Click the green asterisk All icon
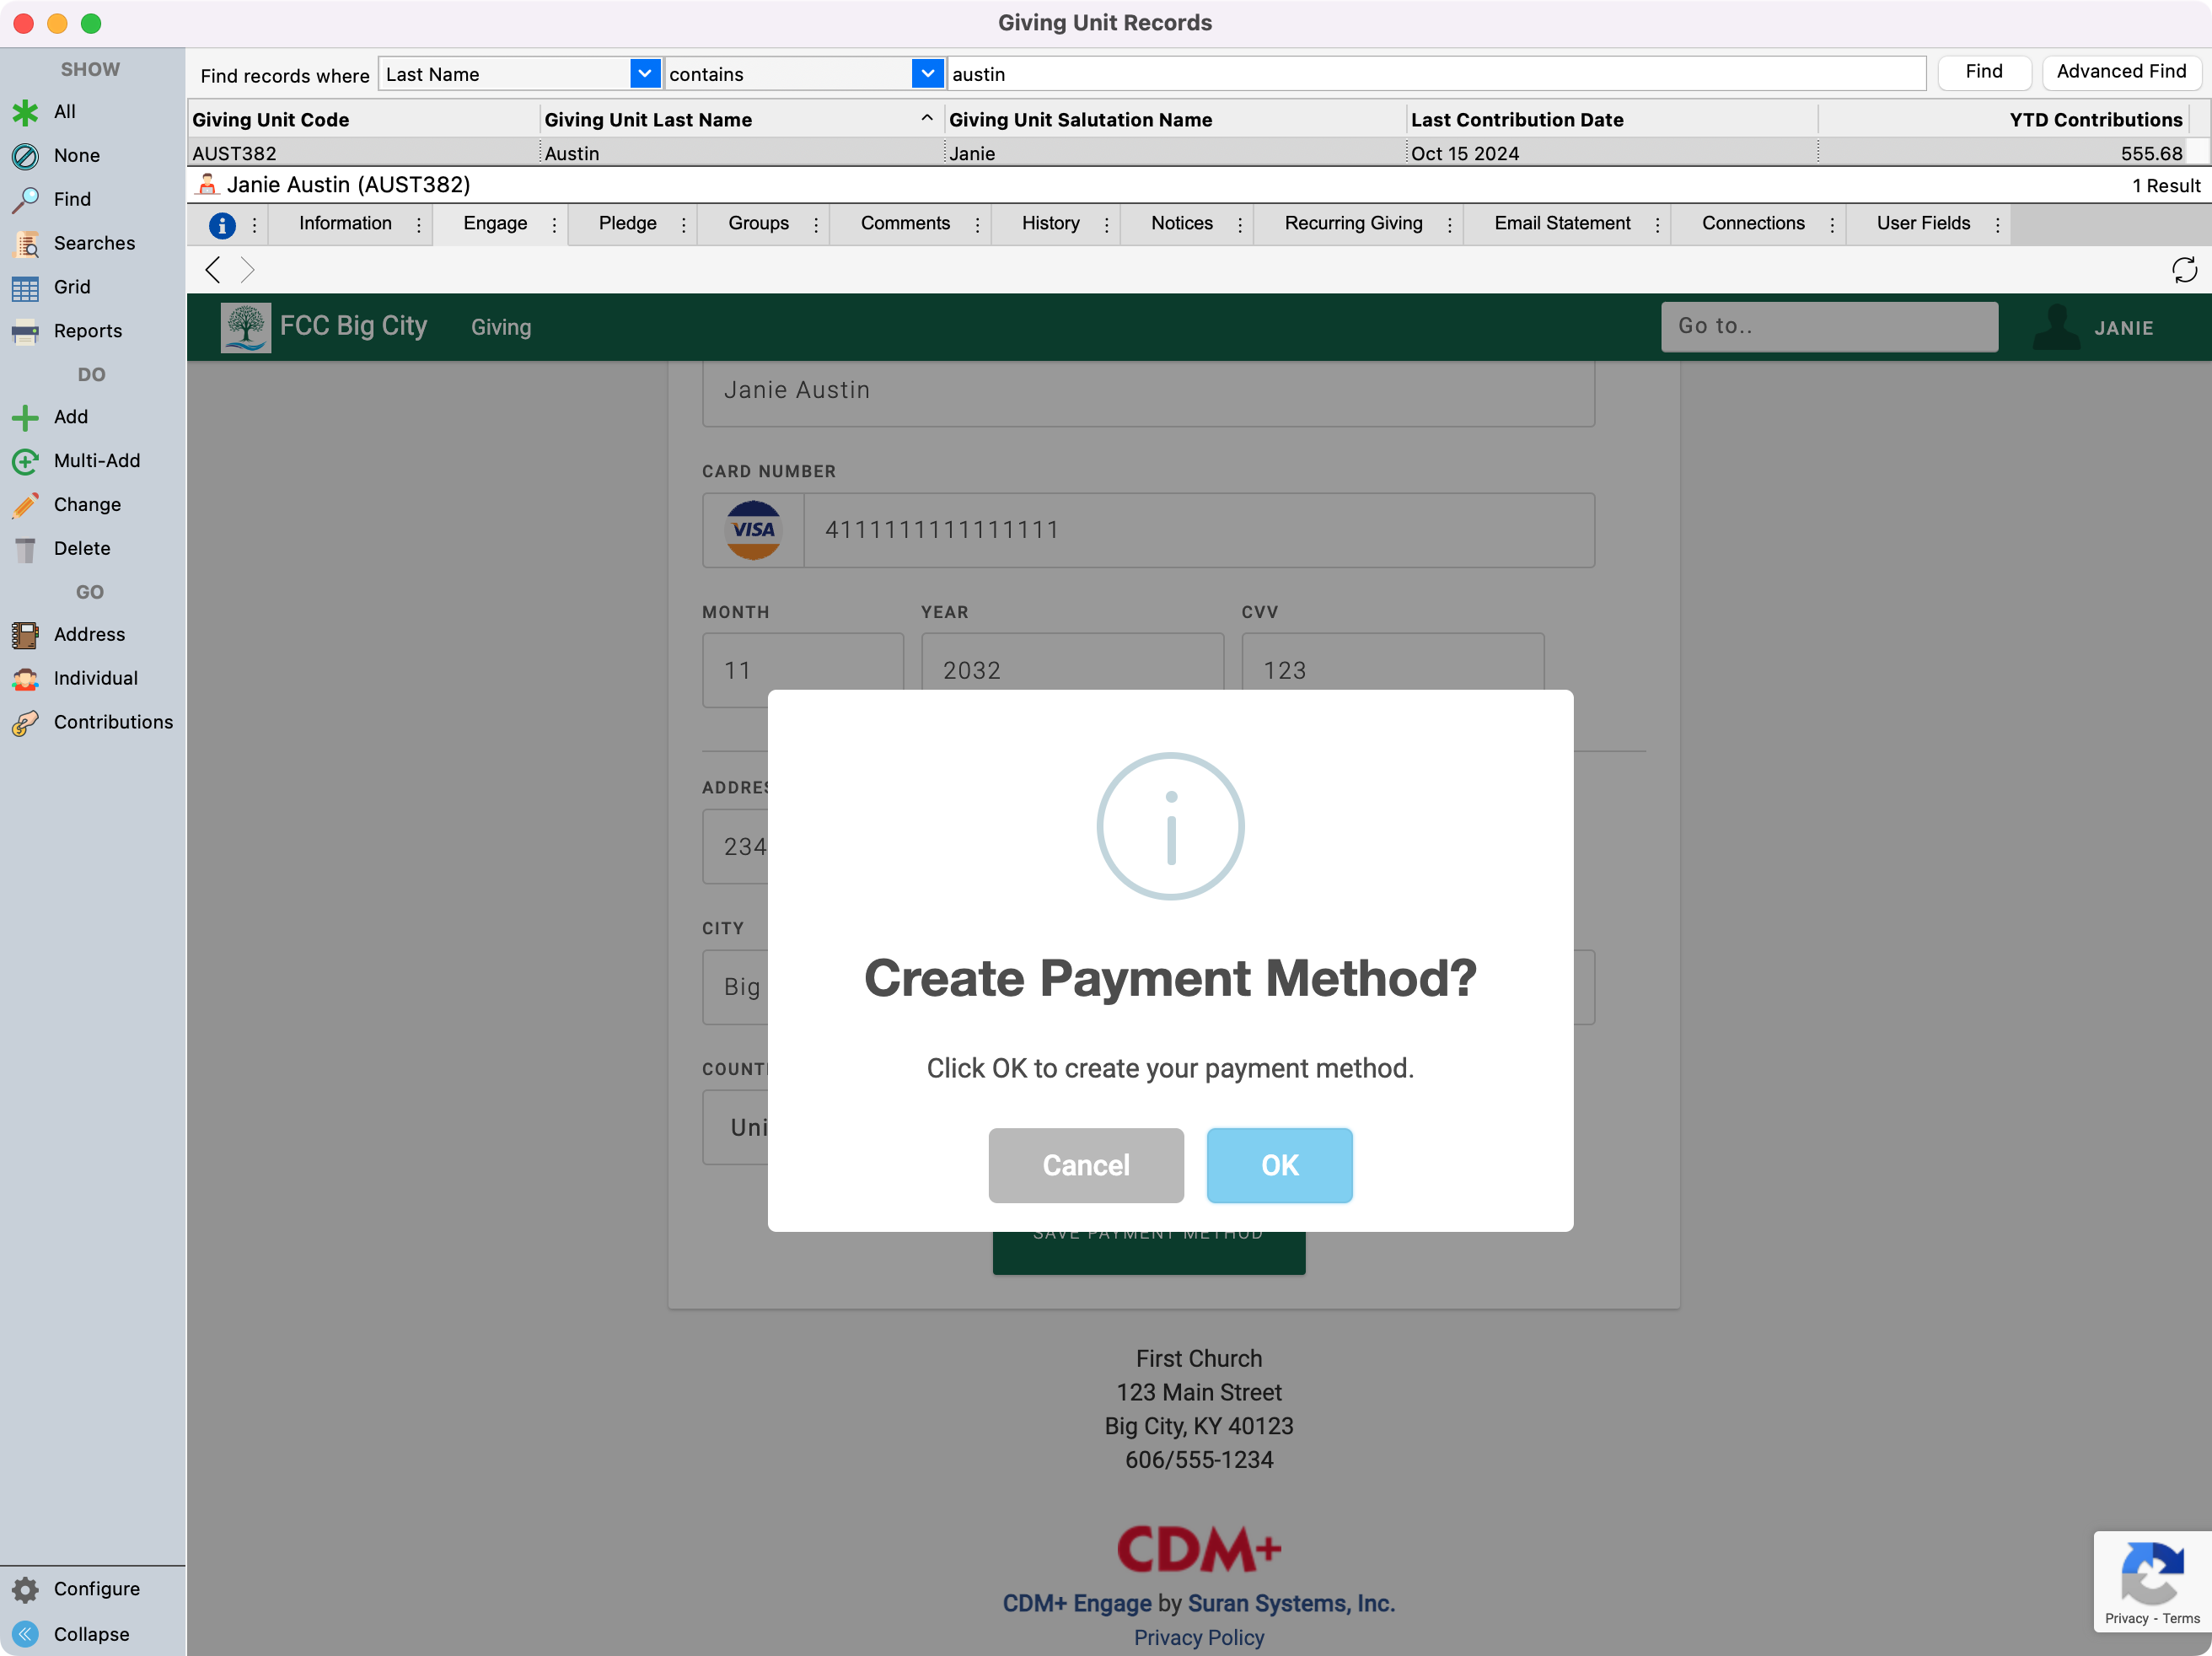Viewport: 2212px width, 1656px height. click(x=25, y=112)
